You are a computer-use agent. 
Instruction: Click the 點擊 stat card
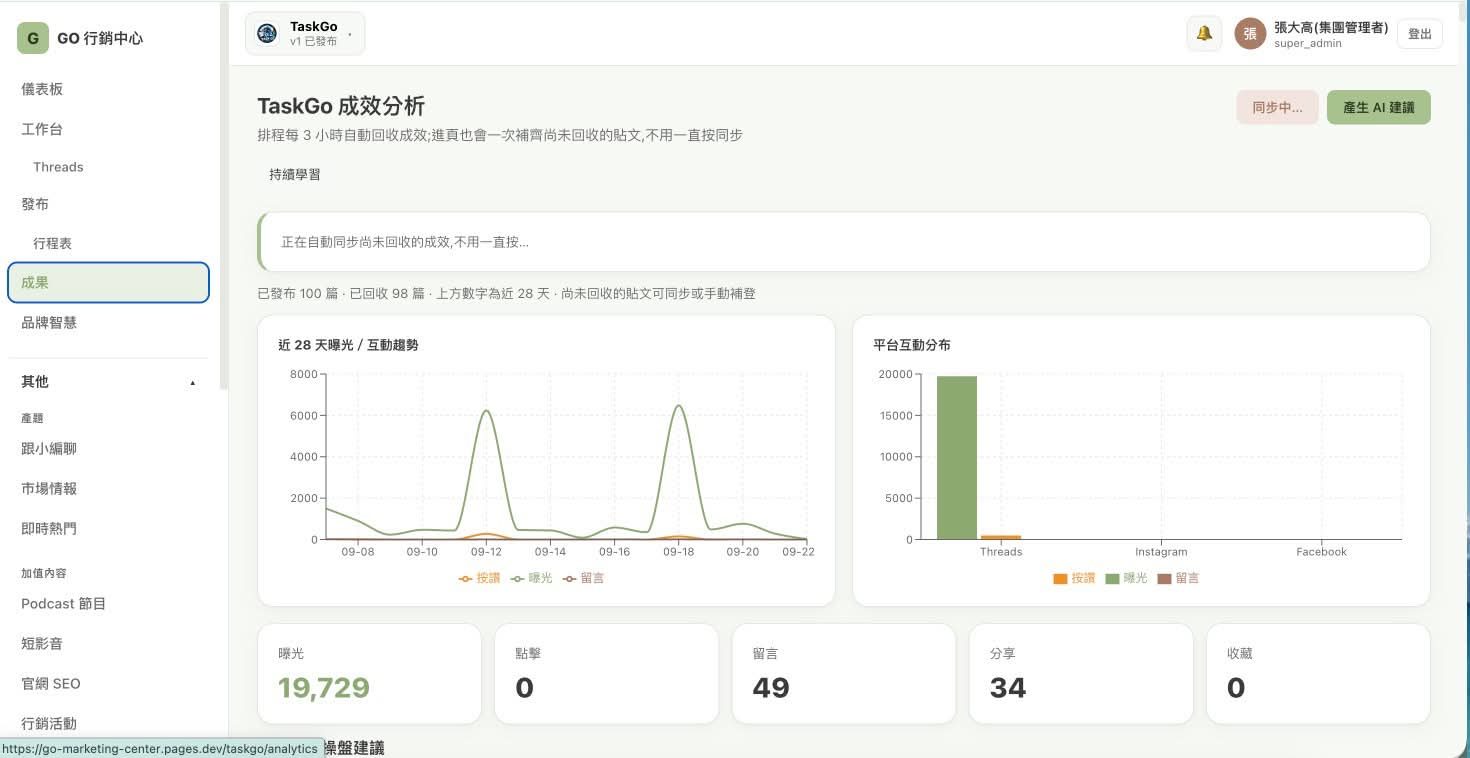pos(606,674)
